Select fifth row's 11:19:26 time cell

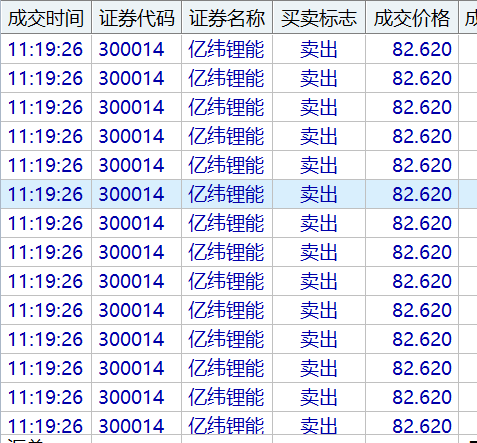pos(46,165)
